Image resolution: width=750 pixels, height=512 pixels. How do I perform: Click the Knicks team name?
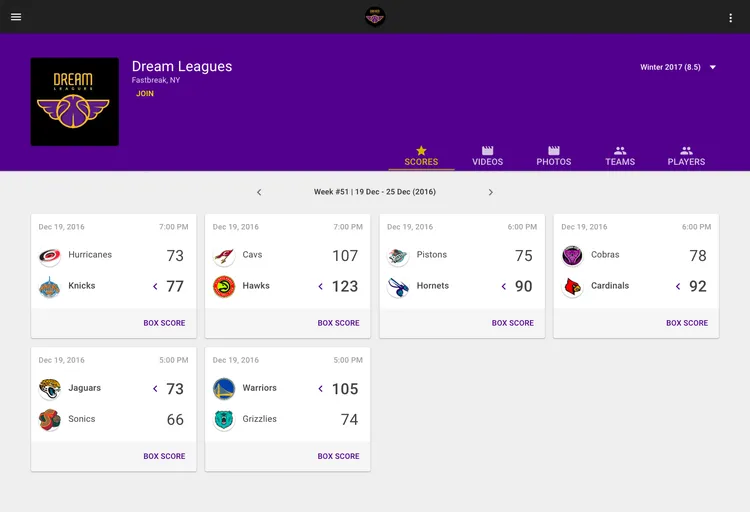(x=82, y=286)
